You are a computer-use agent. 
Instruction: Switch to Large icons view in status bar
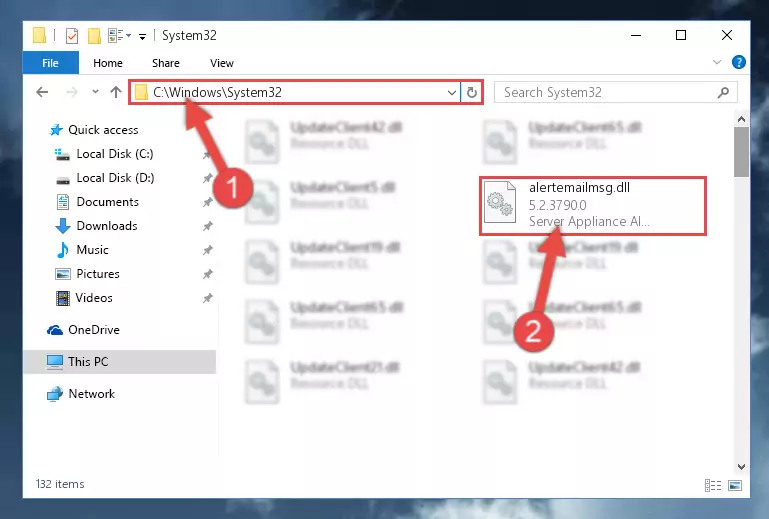click(x=735, y=485)
